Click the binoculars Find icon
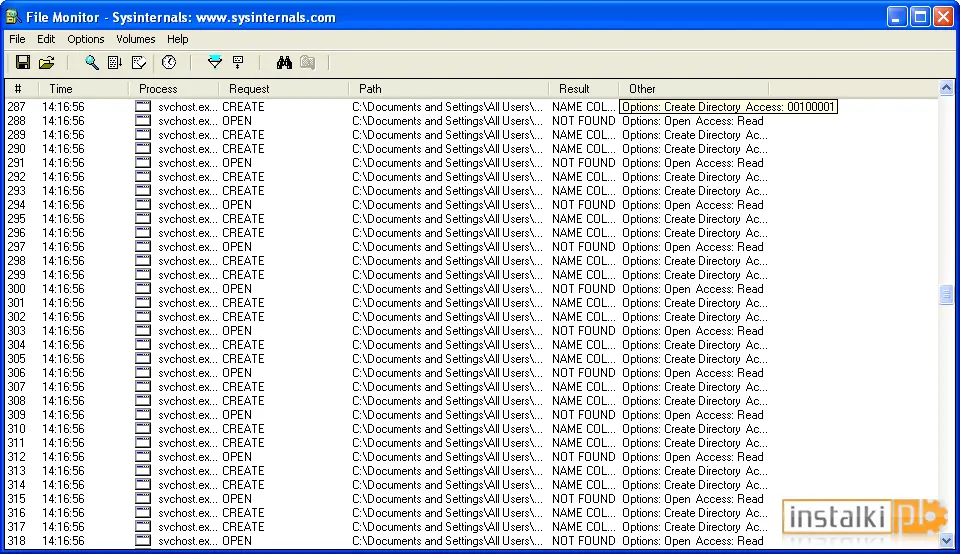 click(284, 62)
